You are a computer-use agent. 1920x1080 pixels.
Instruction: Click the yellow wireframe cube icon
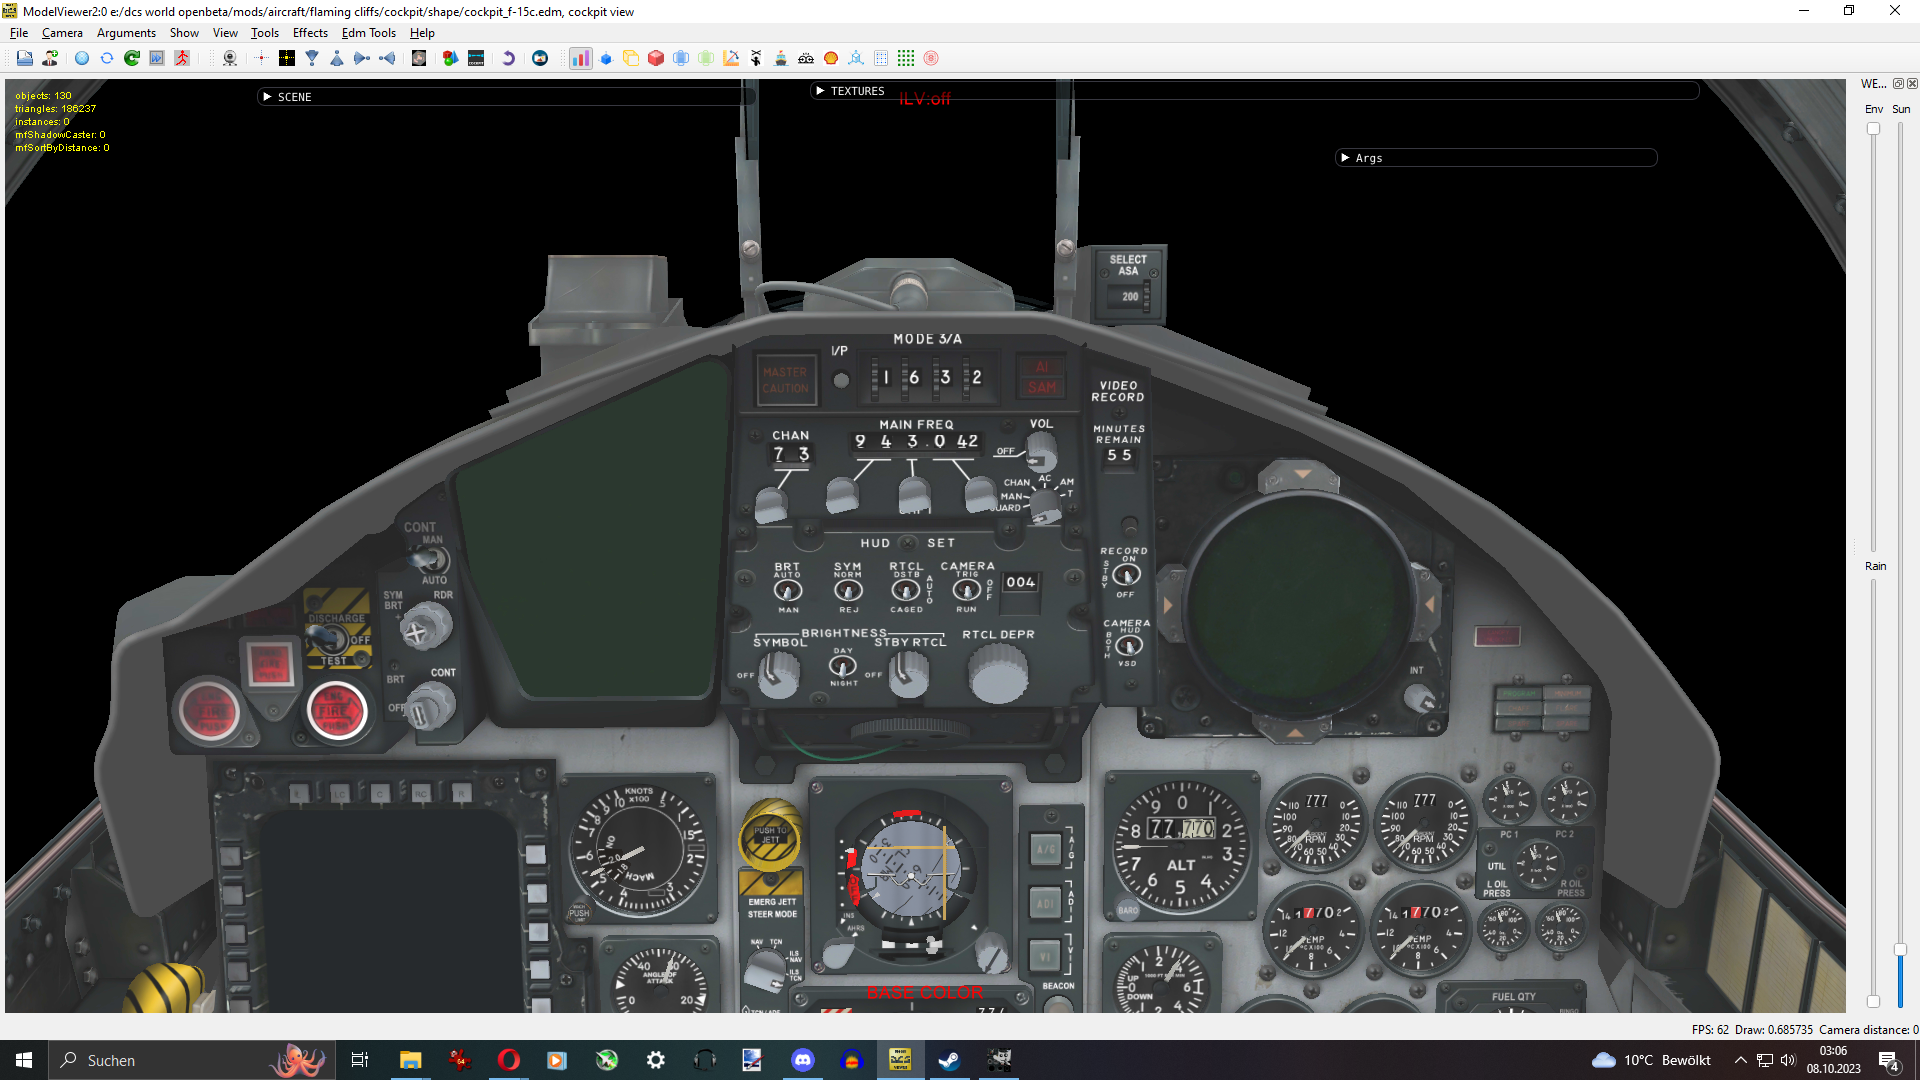coord(631,58)
